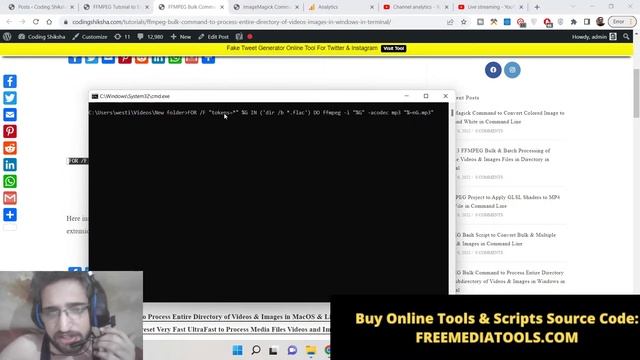Viewport: 640px width, 360px height.
Task: Share via Reddit in the side bar
Action: pos(10,148)
